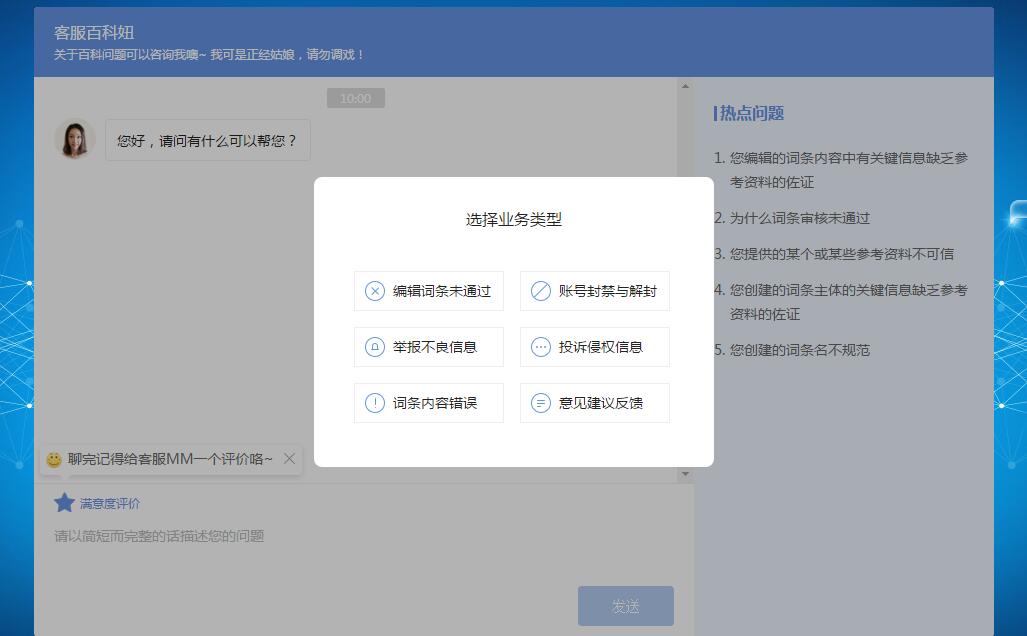Image resolution: width=1027 pixels, height=636 pixels.
Task: Click the bell icon beside 举报不良信息
Action: click(x=374, y=346)
